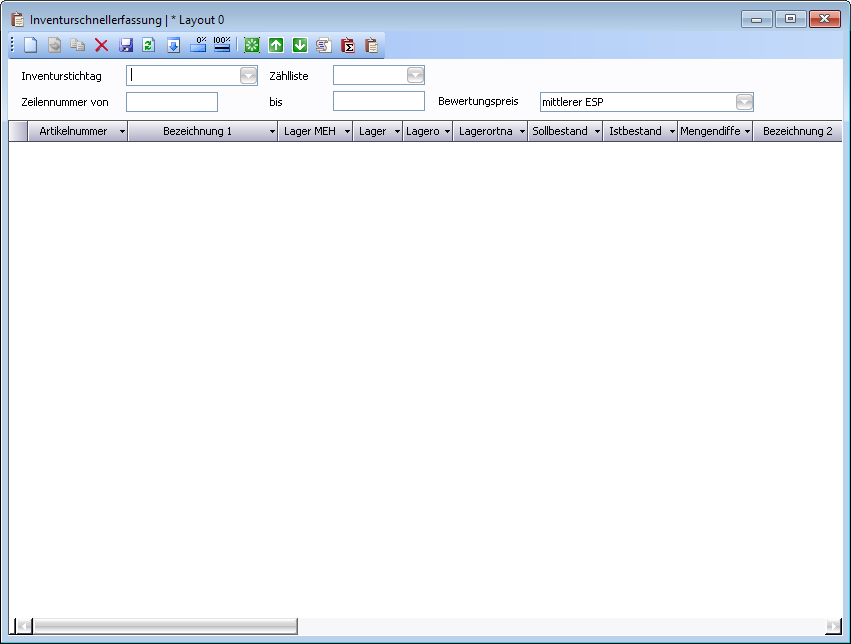Open the Inventurstichtag dropdown
851x644 pixels.
(248, 76)
